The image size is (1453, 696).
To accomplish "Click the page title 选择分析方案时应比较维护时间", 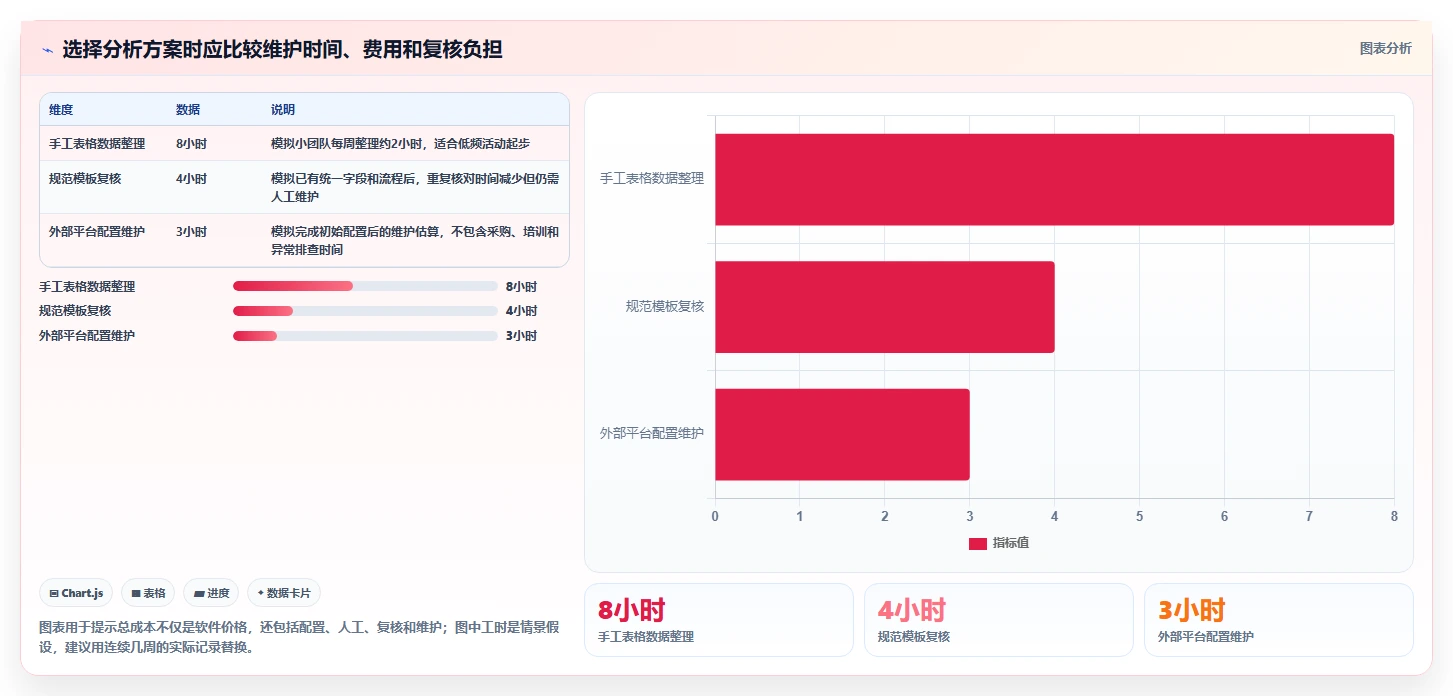I will 282,49.
